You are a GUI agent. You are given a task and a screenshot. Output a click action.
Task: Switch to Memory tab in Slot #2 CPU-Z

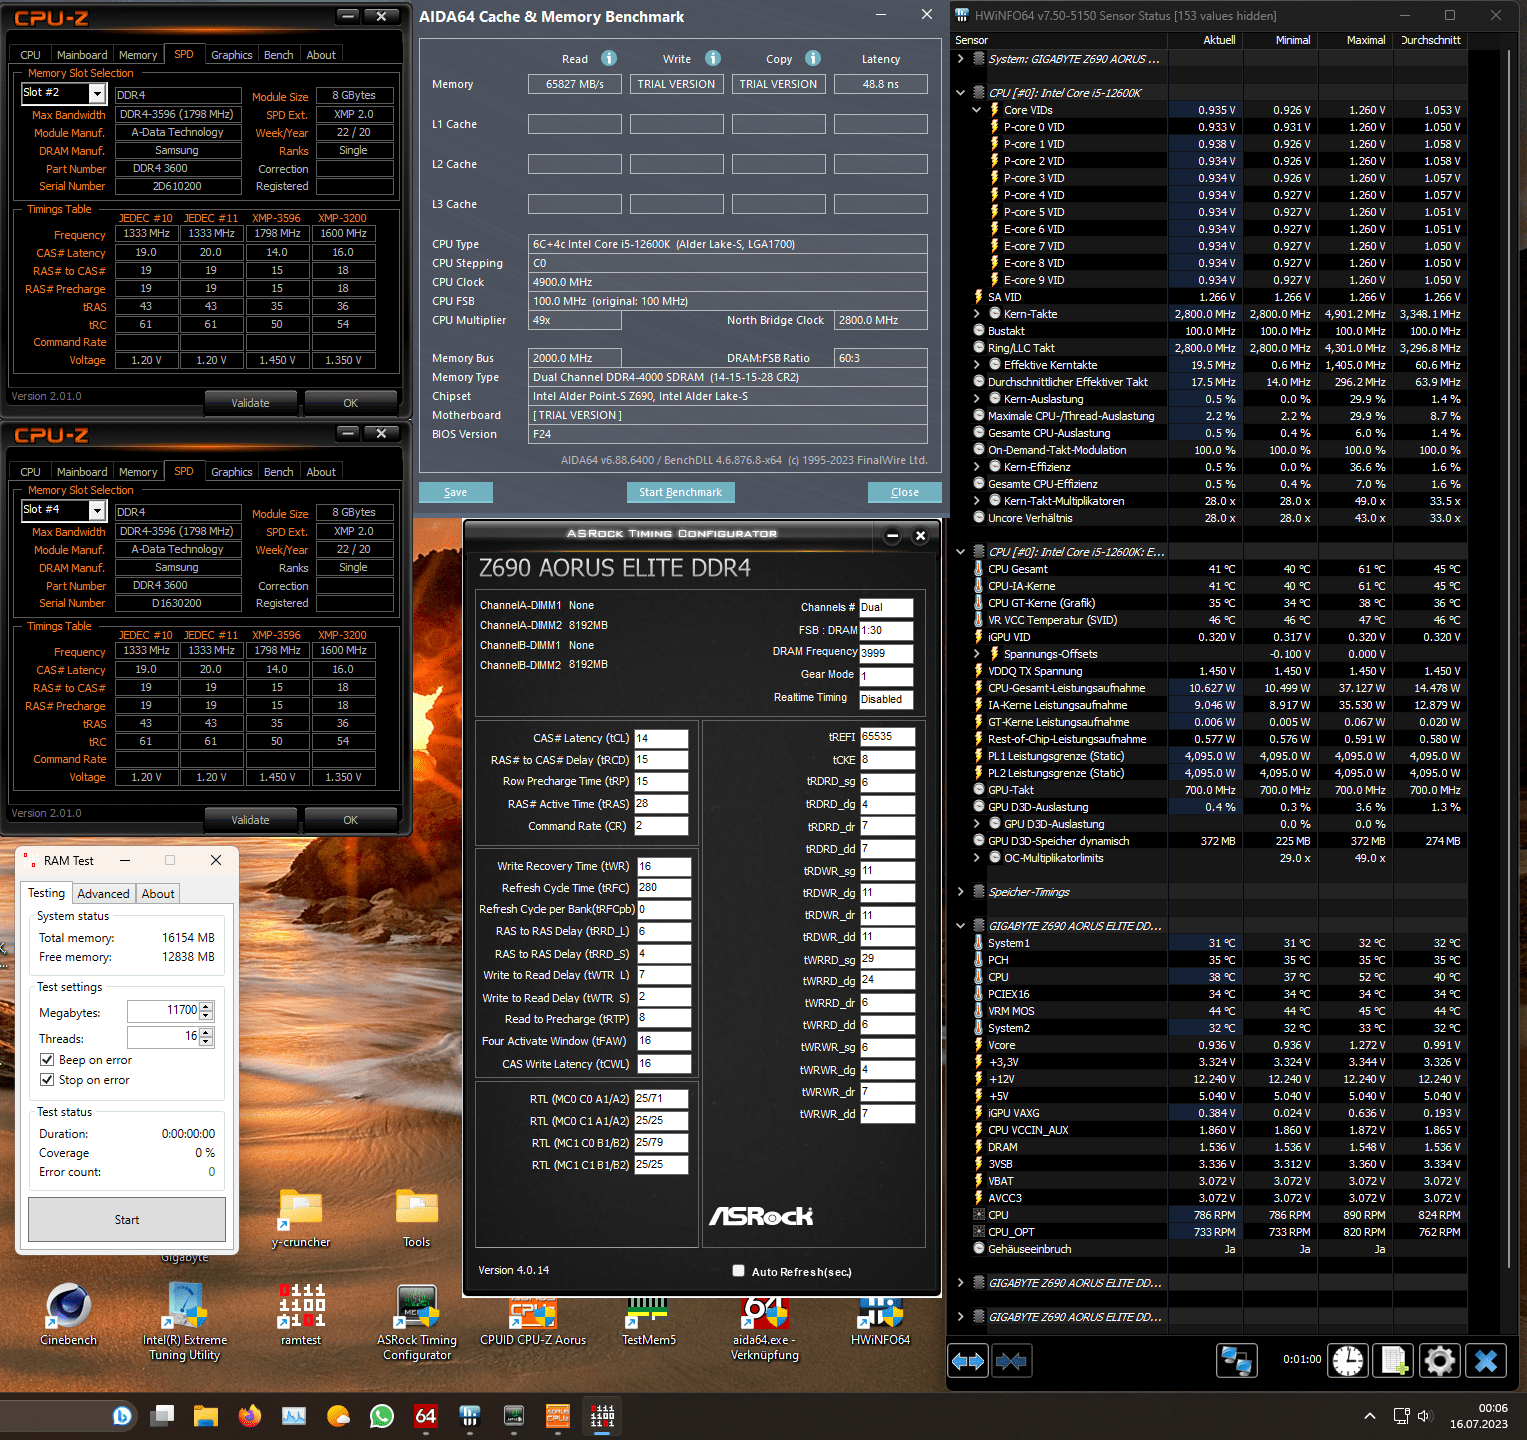point(138,55)
